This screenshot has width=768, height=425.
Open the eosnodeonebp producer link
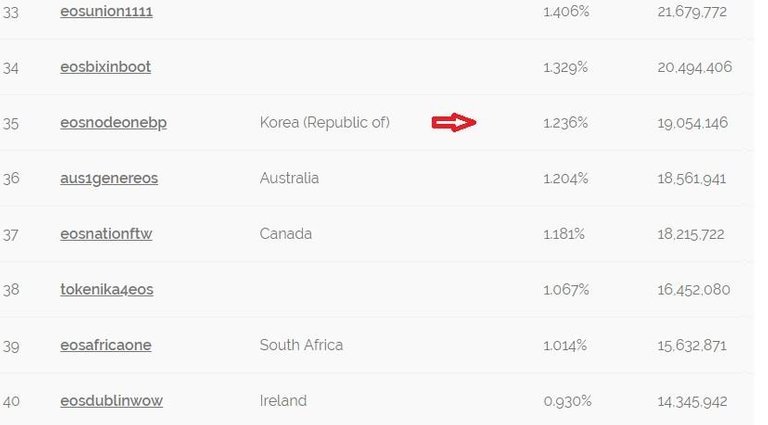tap(113, 123)
